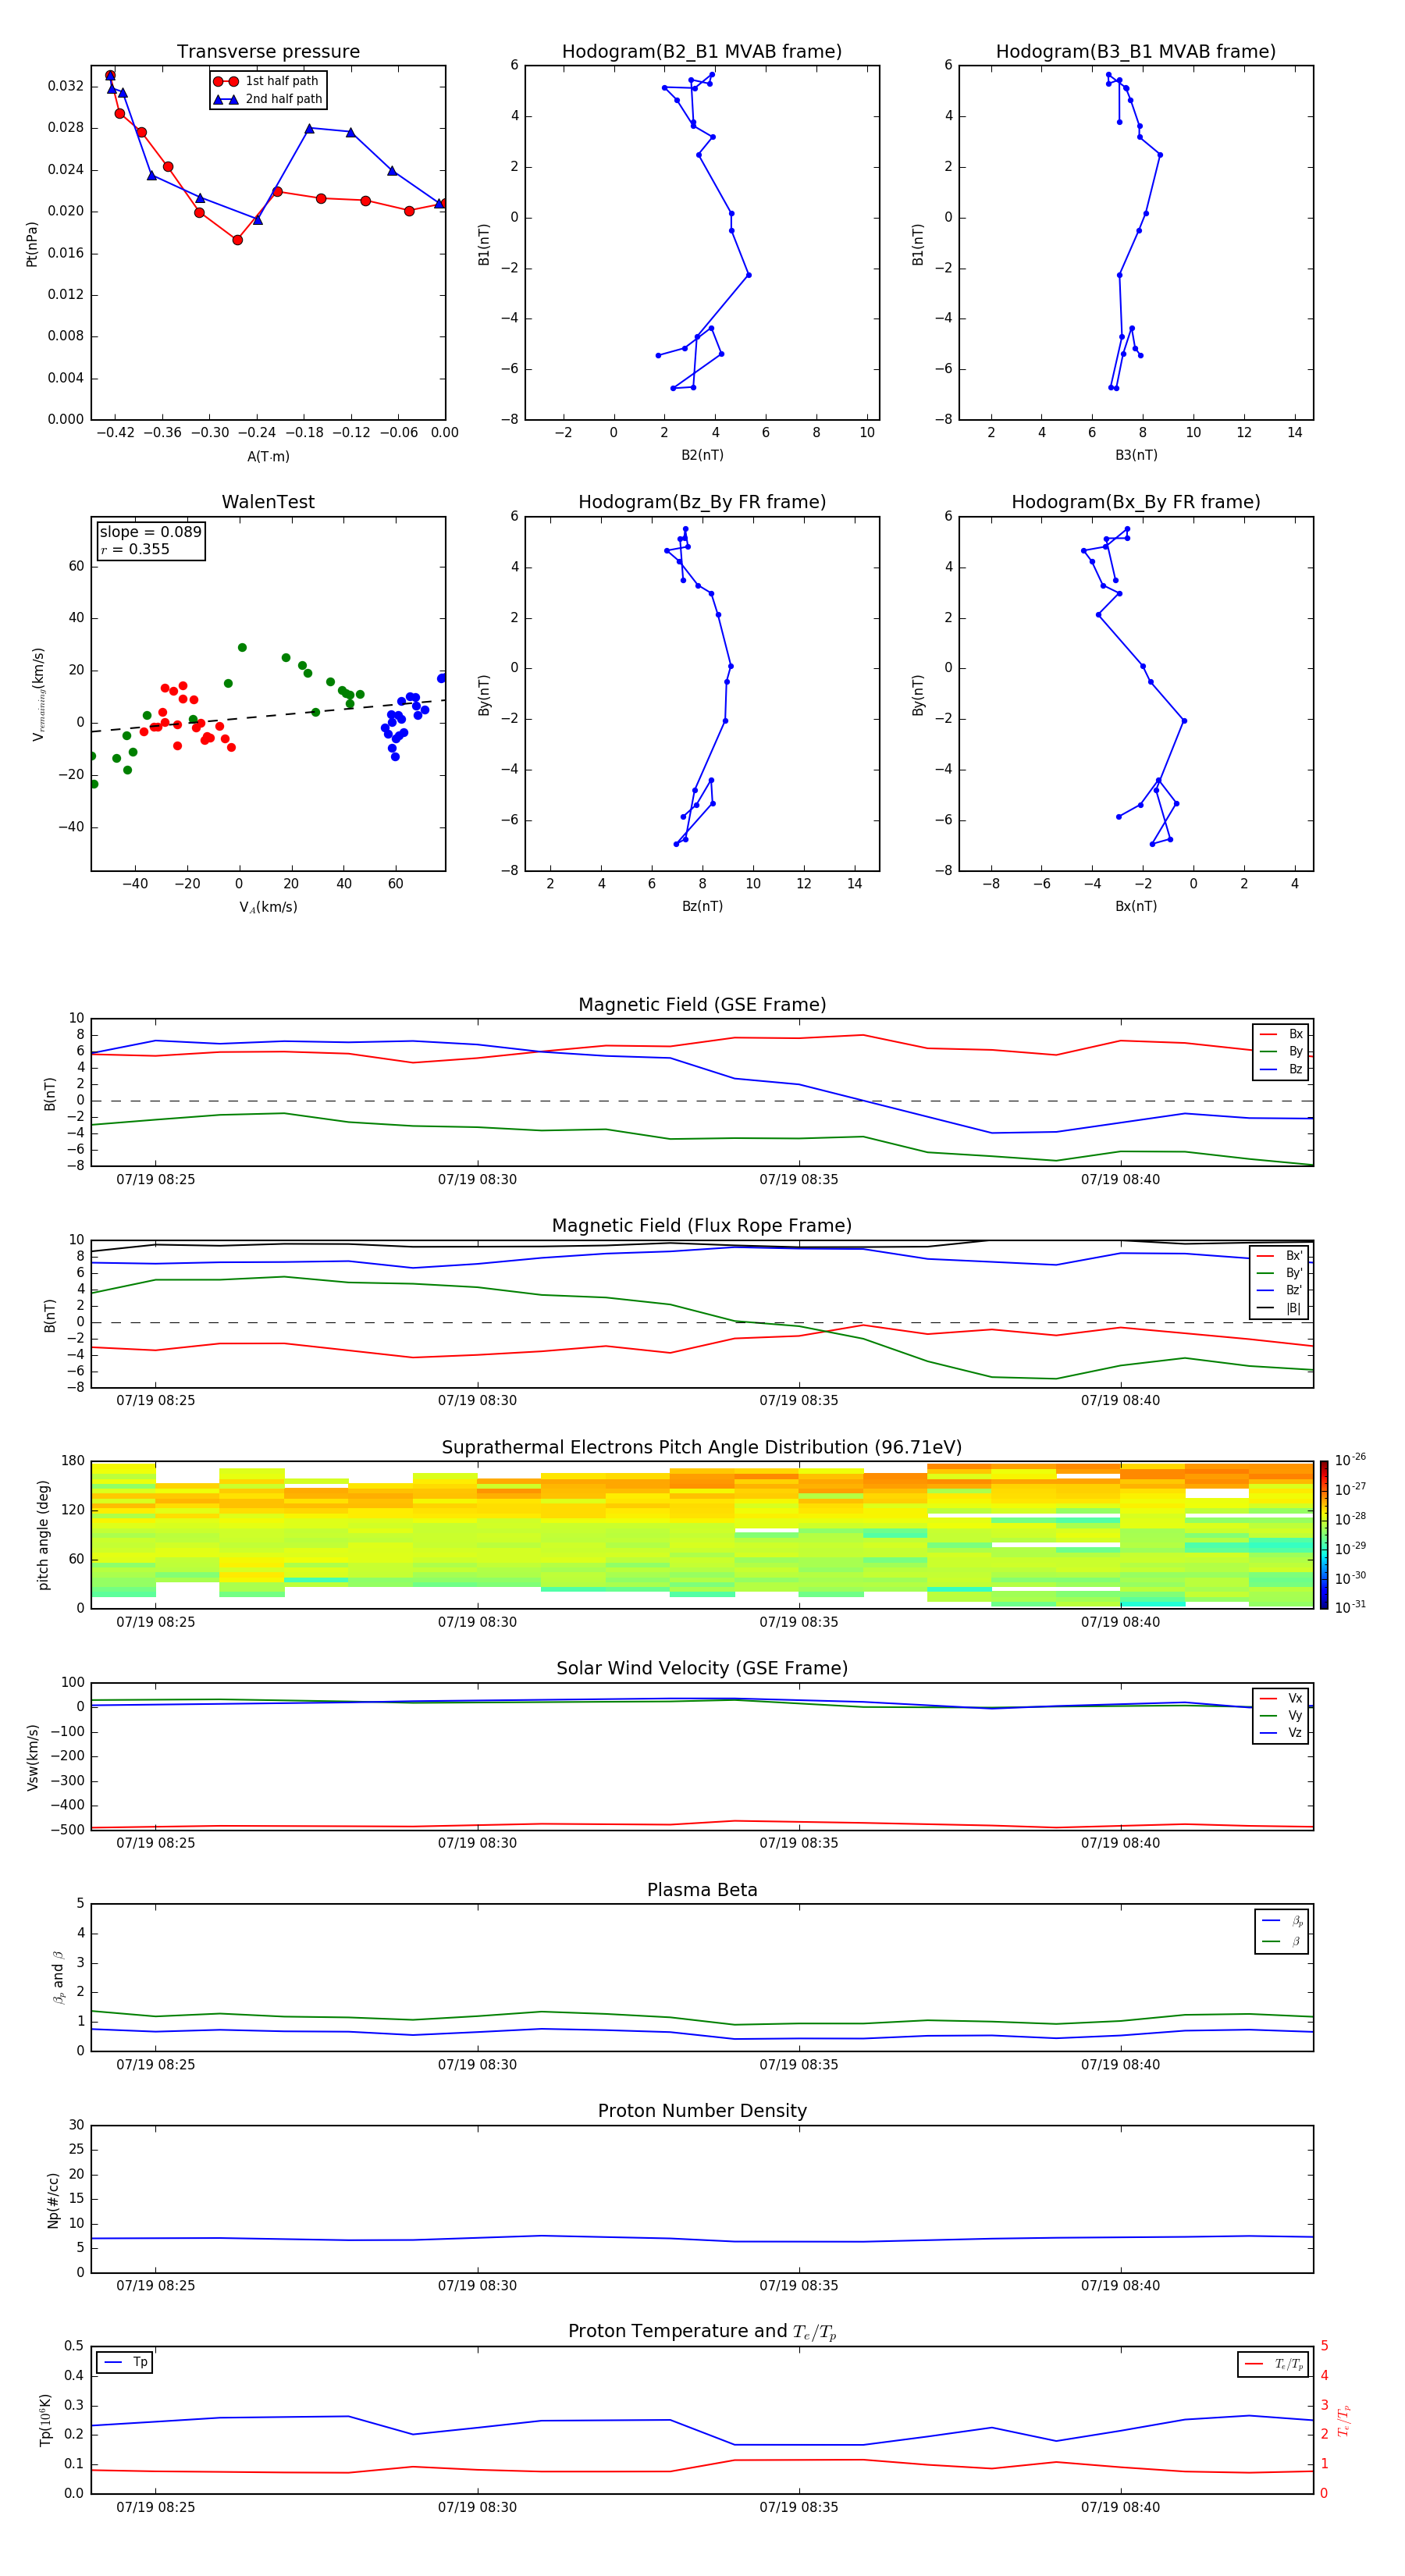Click '07/19 08:35' tick under Proton Temperature plot
This screenshot has width=1405, height=2576.
798,2507
